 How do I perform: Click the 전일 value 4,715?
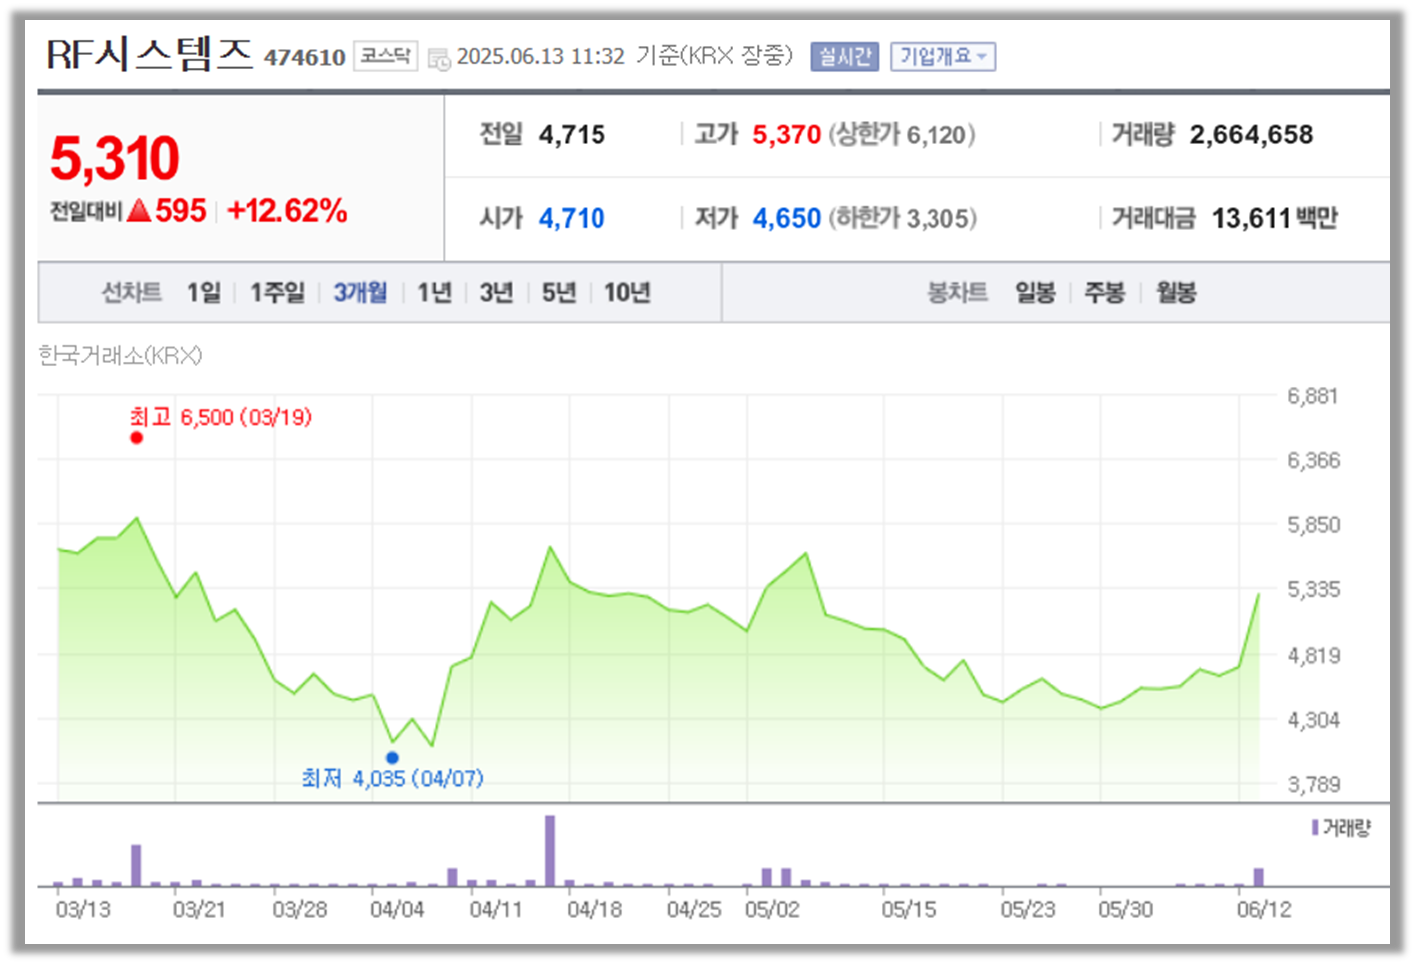[x=572, y=134]
